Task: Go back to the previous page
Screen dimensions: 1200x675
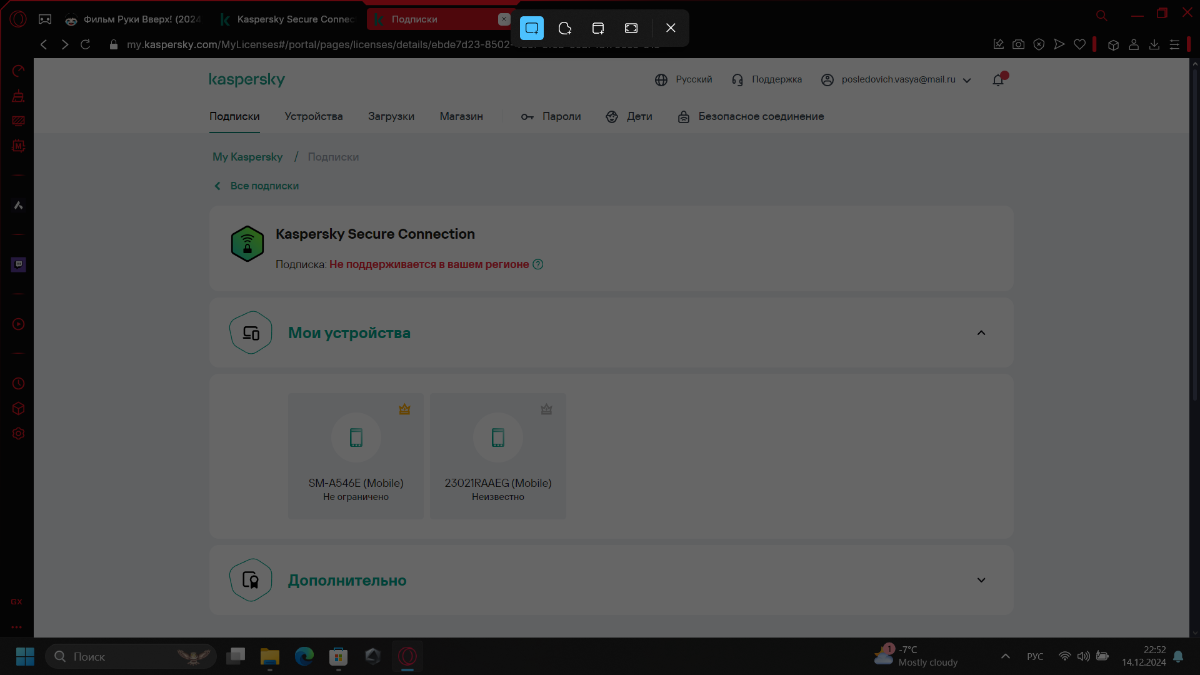Action: [x=43, y=45]
